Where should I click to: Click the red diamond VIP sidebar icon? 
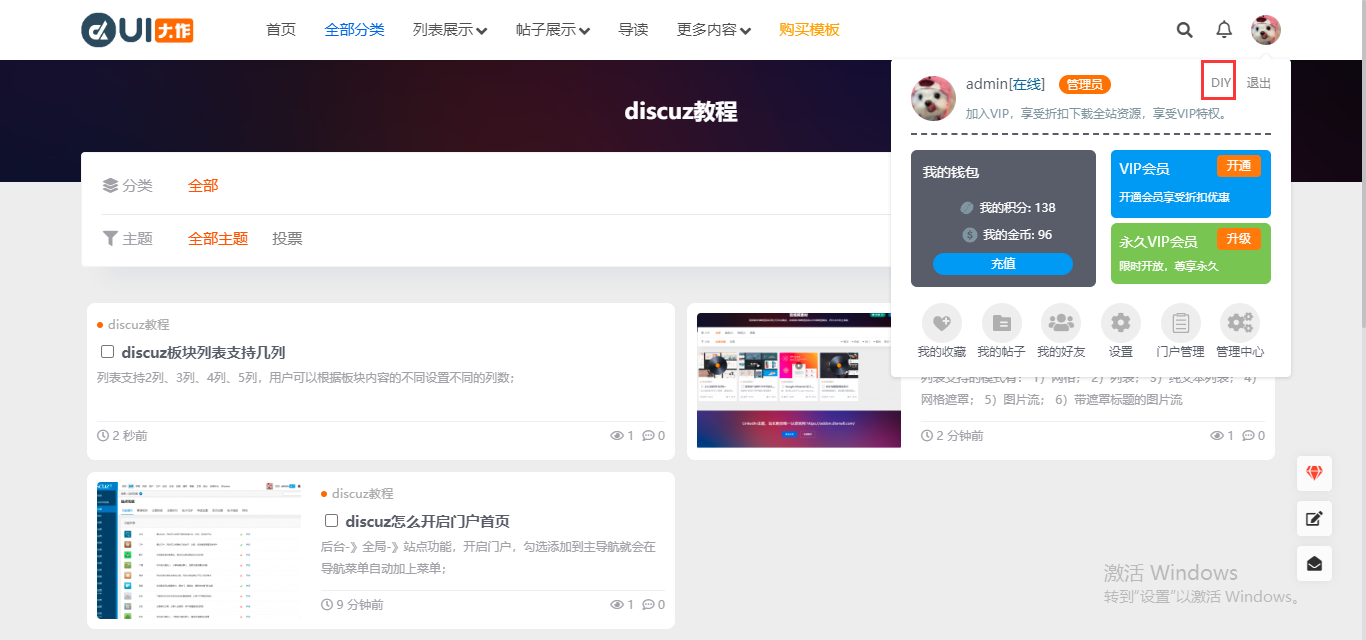[x=1314, y=473]
